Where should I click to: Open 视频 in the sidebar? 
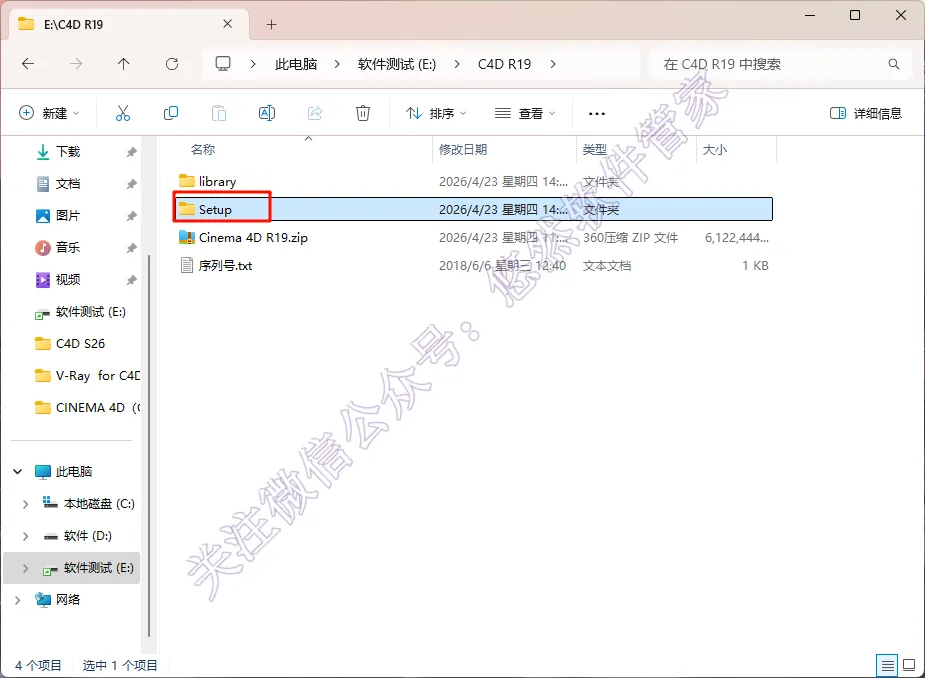(68, 279)
